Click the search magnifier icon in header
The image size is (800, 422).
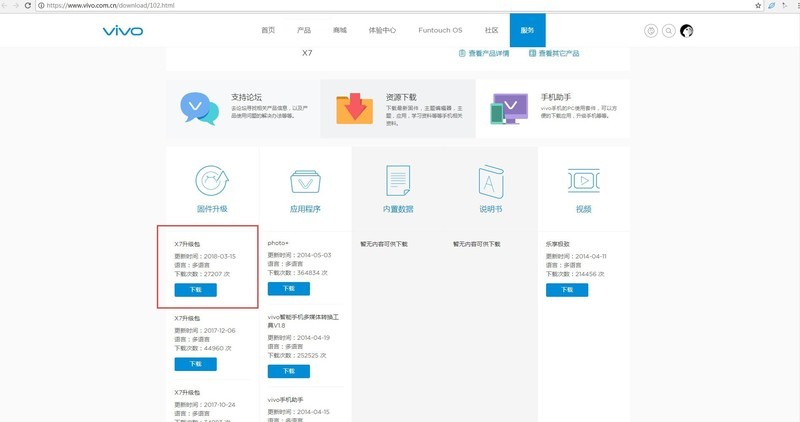click(x=668, y=31)
